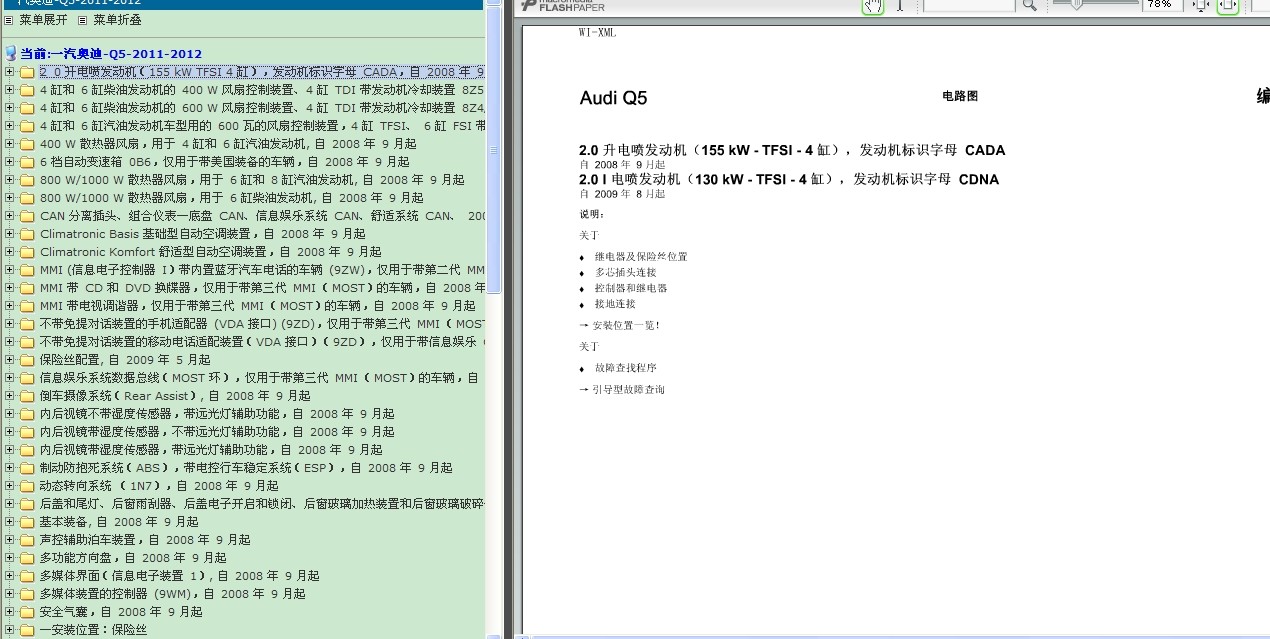Click the computer icon beside 当前:一汽奥迪-Q5-2011-2012
This screenshot has width=1270, height=639.
pos(10,54)
